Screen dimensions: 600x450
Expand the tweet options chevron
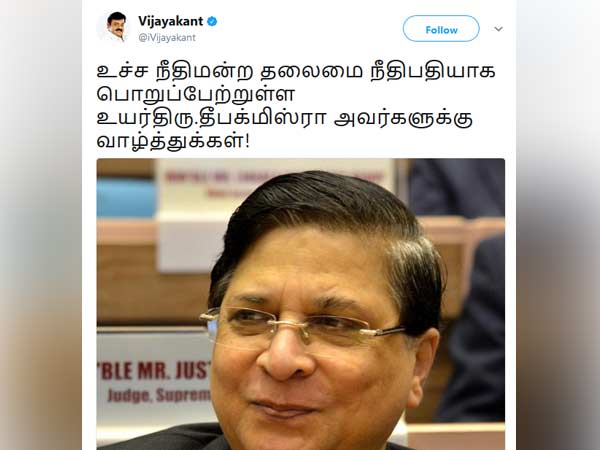[498, 29]
